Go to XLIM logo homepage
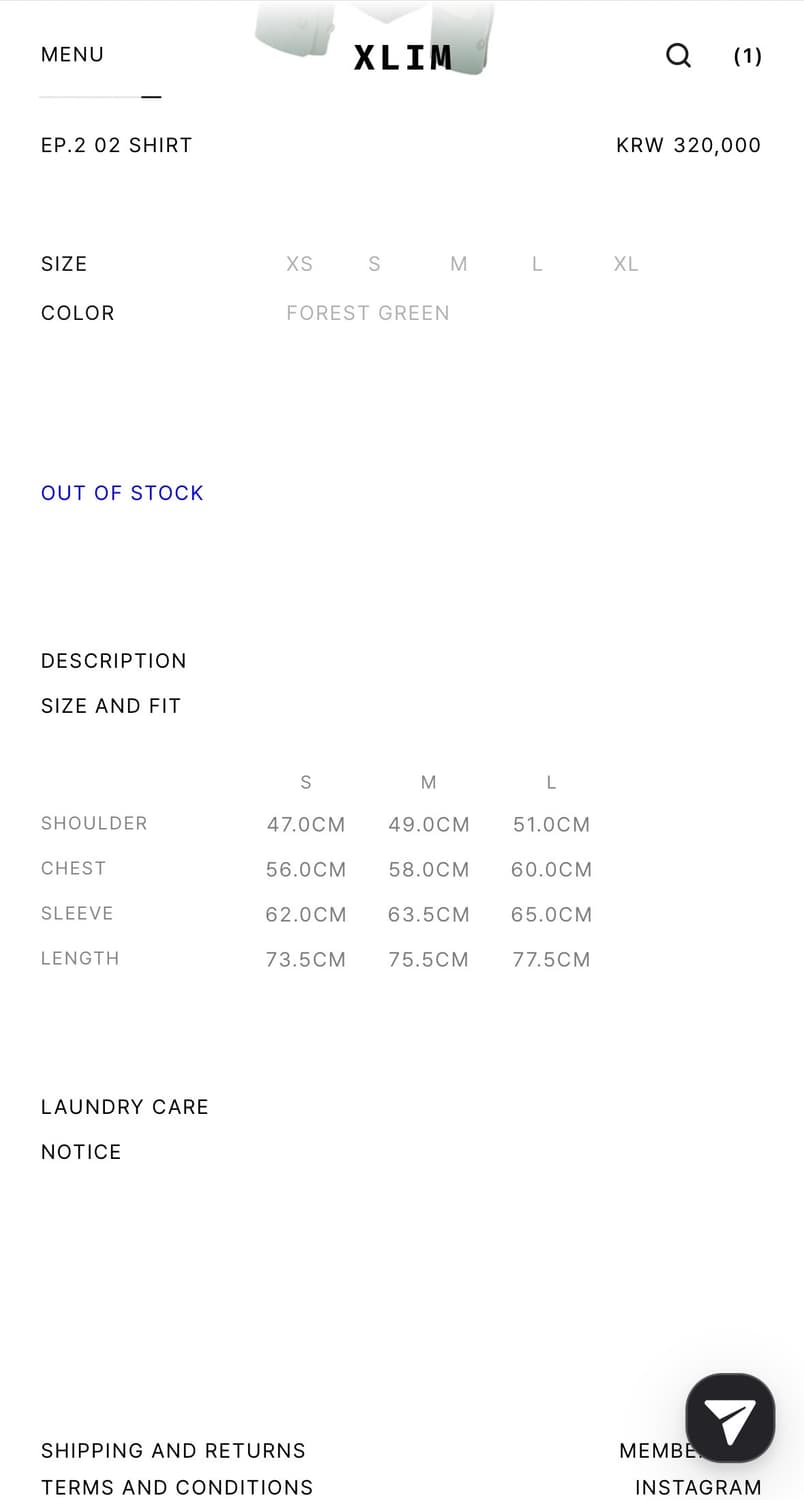The image size is (804, 1500). [402, 57]
